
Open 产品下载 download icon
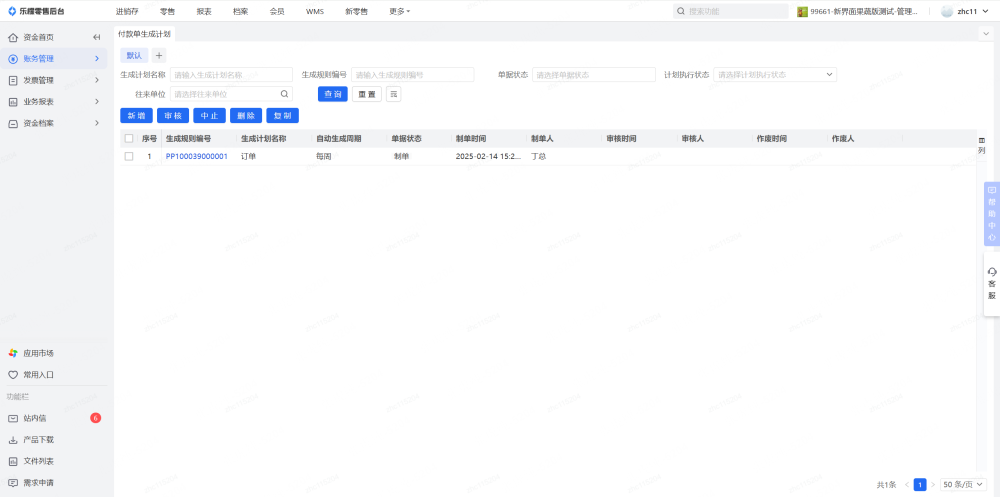pyautogui.click(x=13, y=440)
